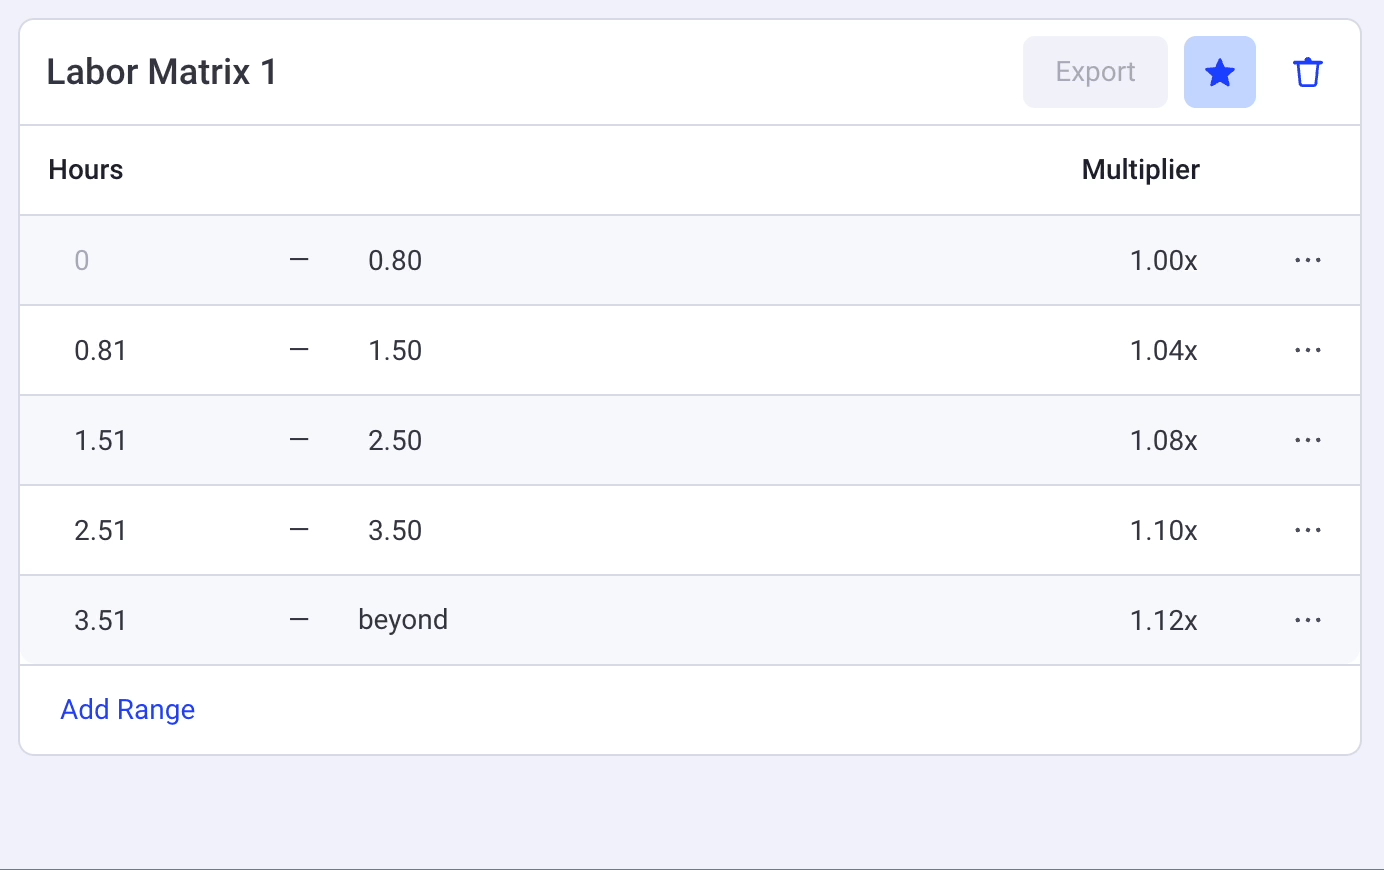Click the Add Range link
The height and width of the screenshot is (870, 1384).
(x=127, y=709)
